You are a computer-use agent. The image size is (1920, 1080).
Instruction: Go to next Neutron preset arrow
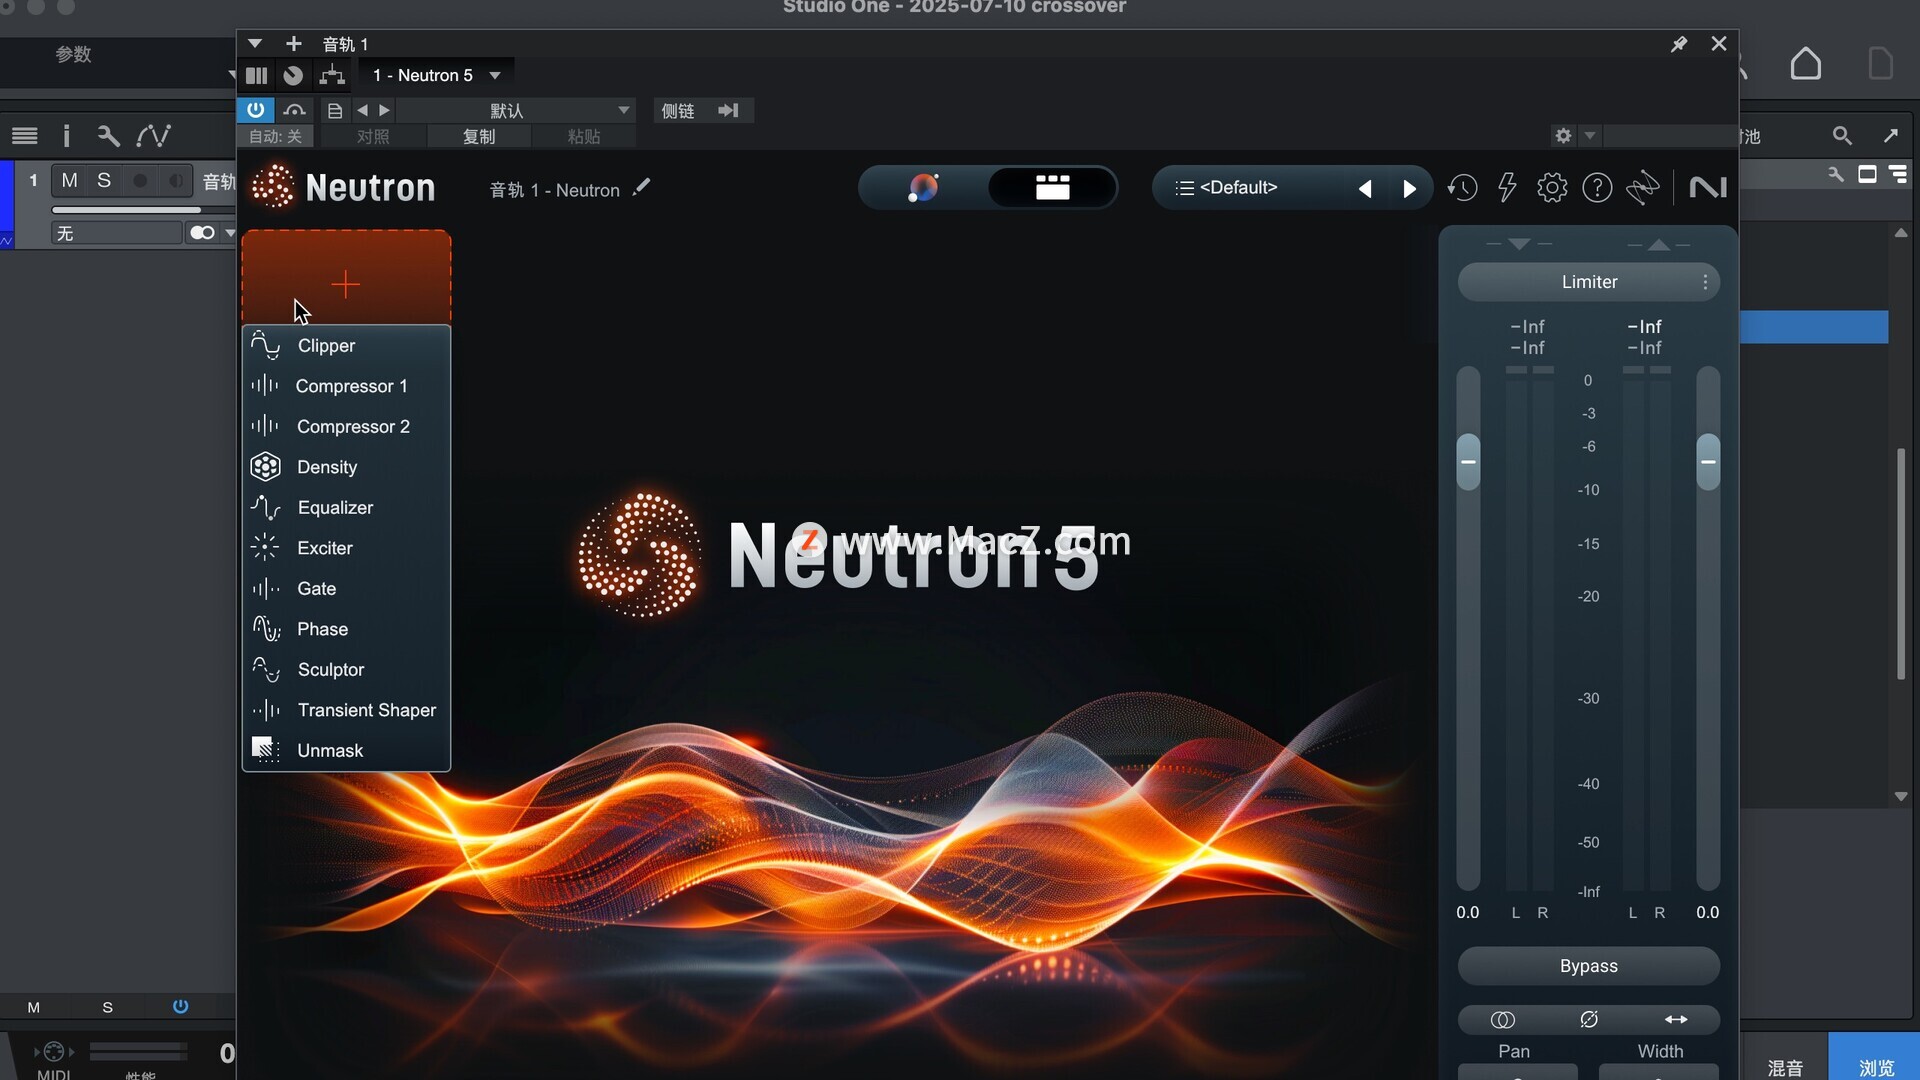(1409, 188)
